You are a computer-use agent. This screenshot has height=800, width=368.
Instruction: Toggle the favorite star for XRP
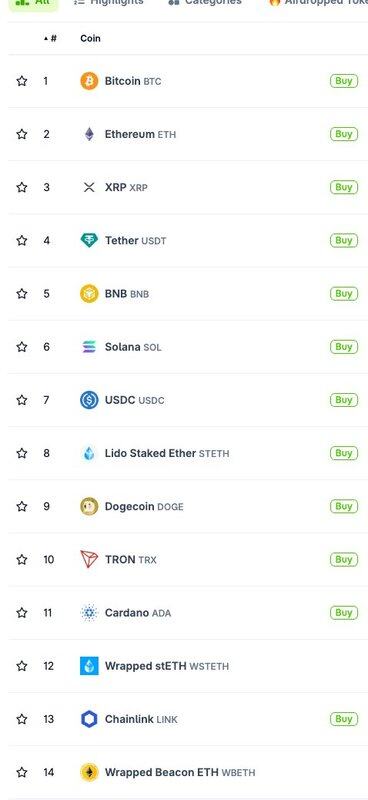point(21,187)
